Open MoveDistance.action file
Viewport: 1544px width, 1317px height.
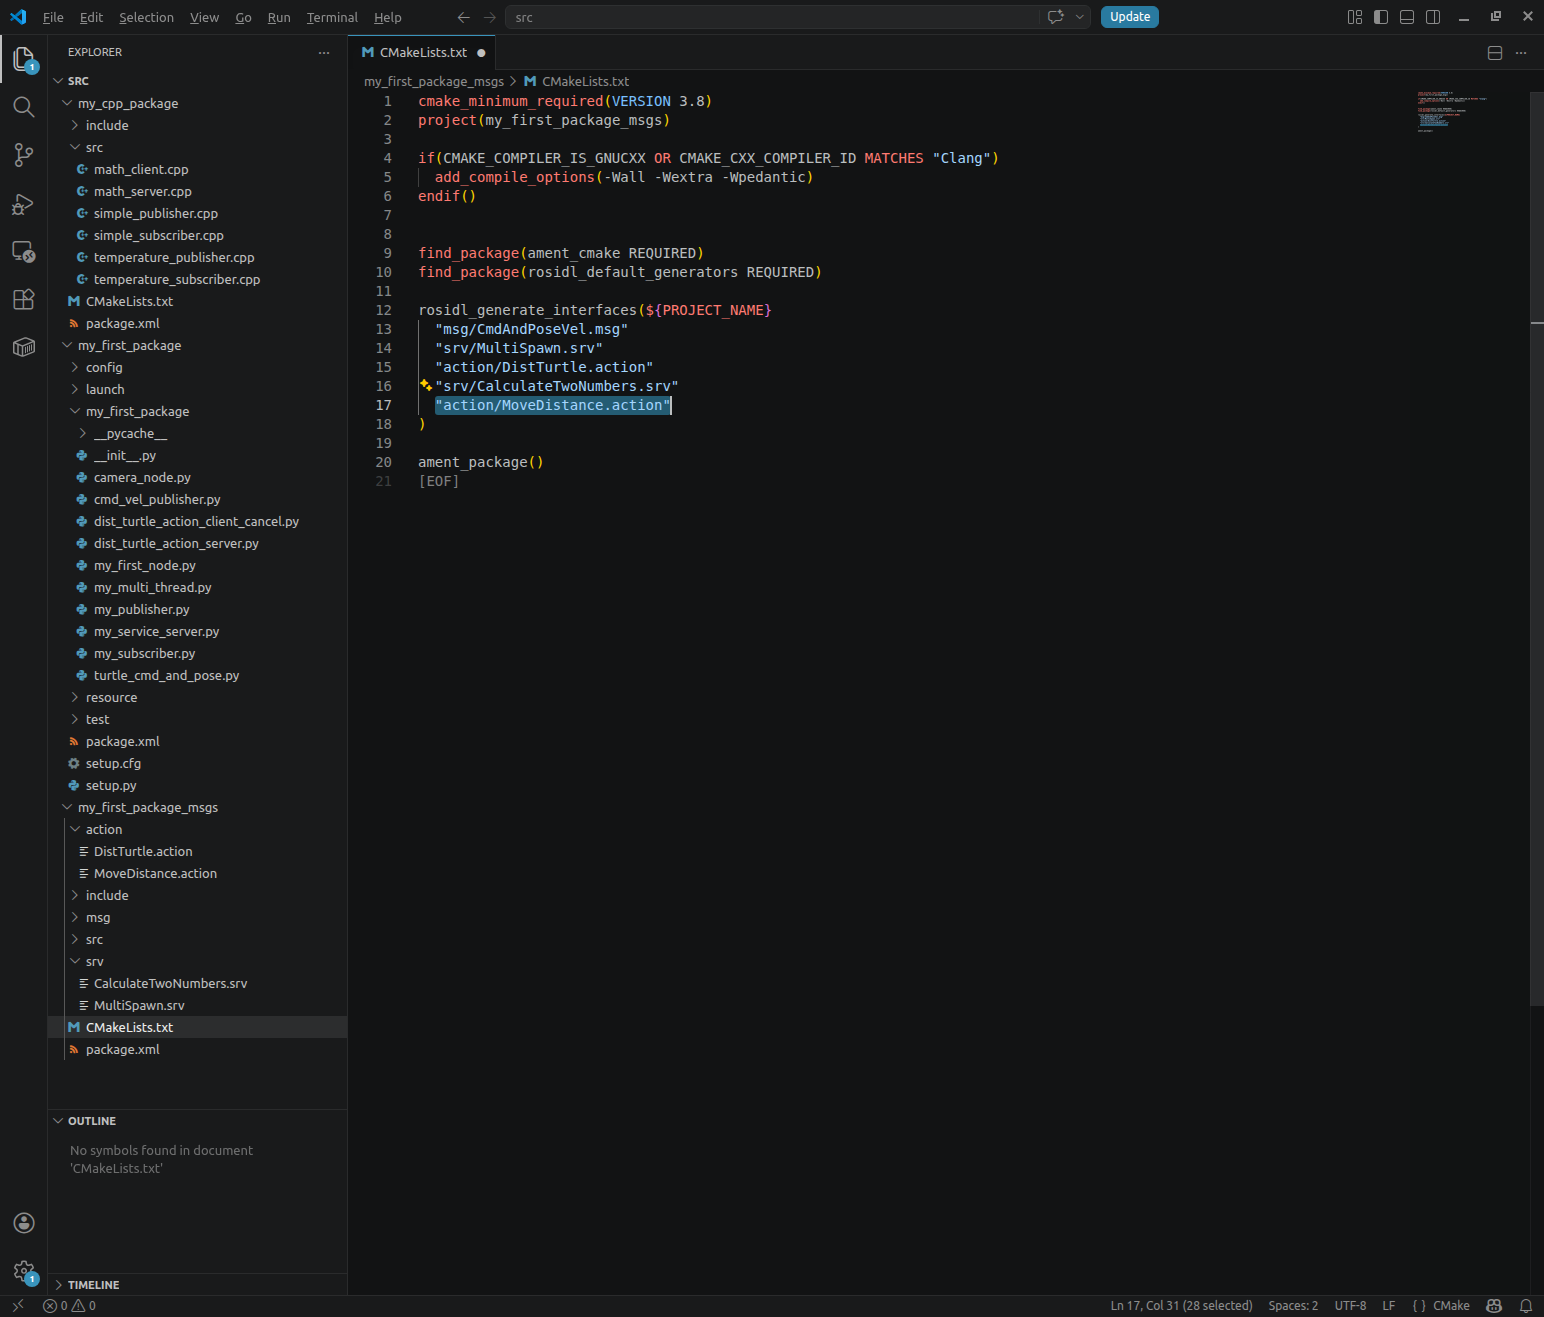point(155,873)
